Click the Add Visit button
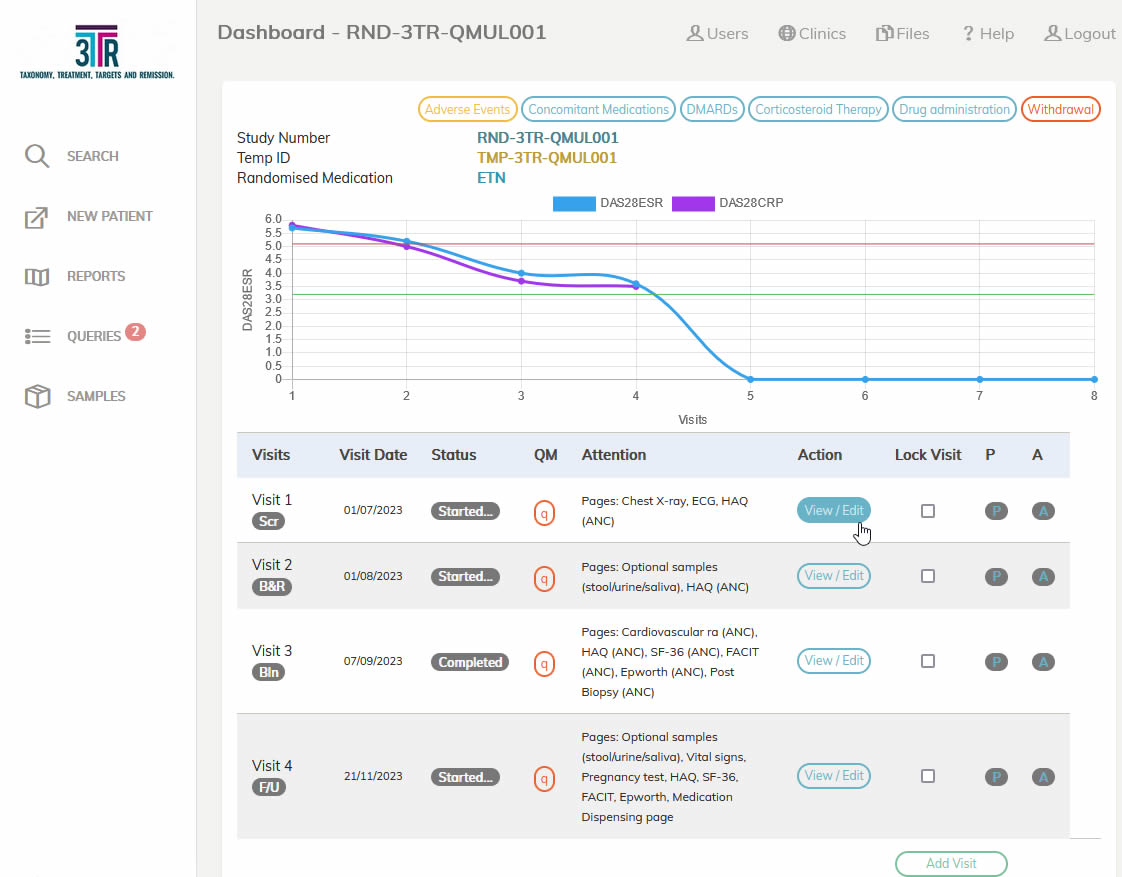The image size is (1122, 877). (951, 863)
